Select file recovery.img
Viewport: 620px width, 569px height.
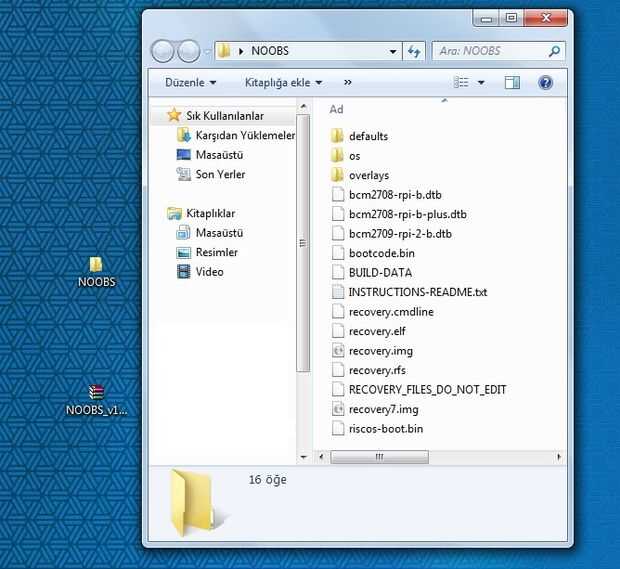(x=381, y=351)
